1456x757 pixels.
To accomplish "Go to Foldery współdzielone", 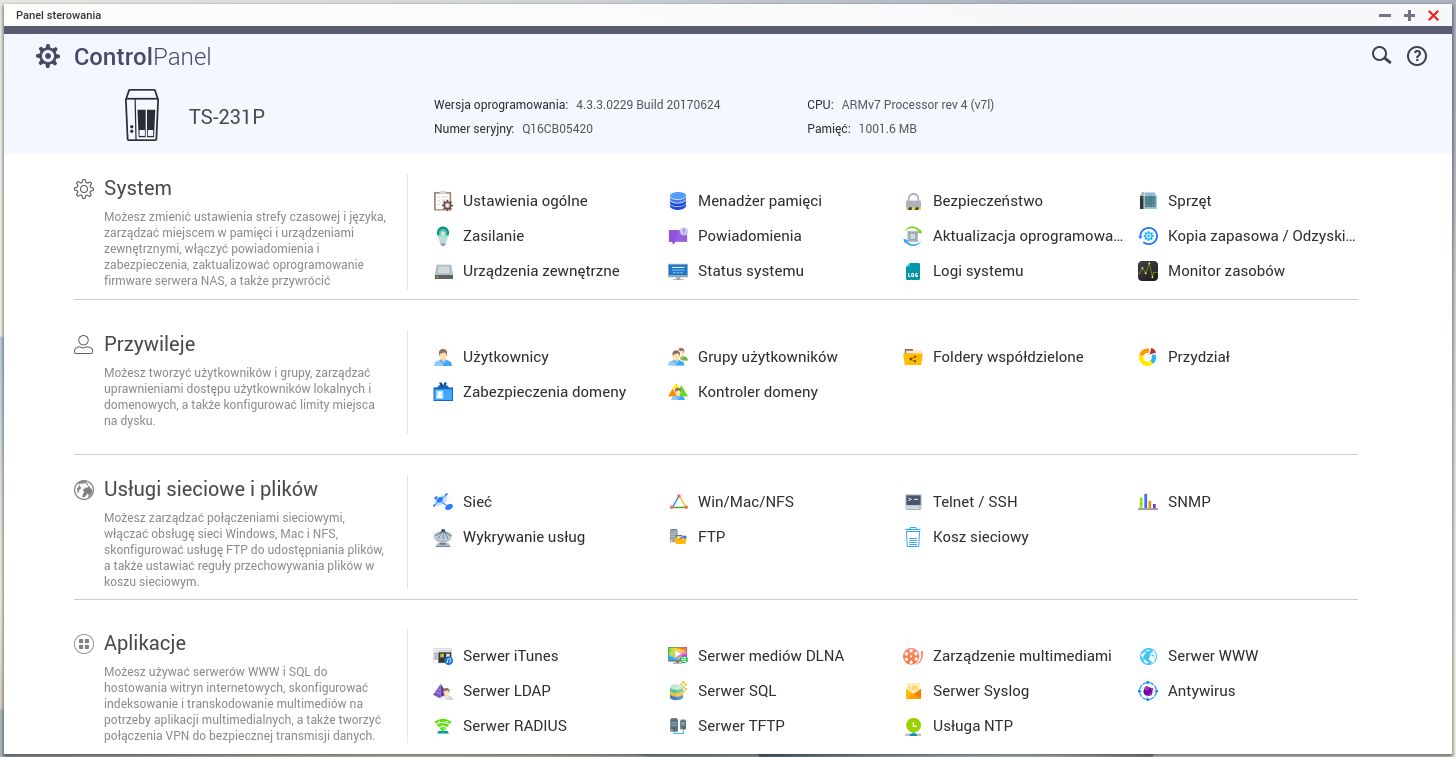I will point(1007,357).
